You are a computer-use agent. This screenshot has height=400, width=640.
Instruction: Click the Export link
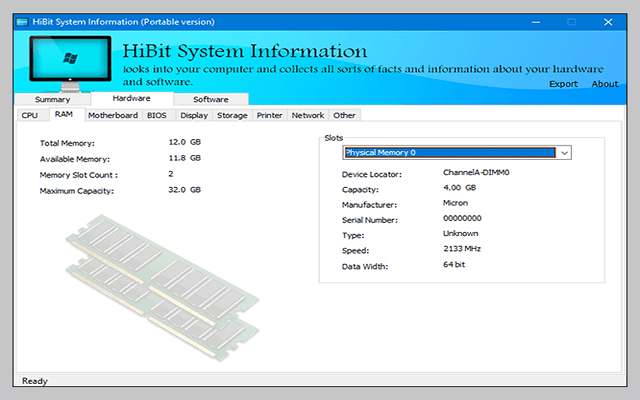(563, 84)
